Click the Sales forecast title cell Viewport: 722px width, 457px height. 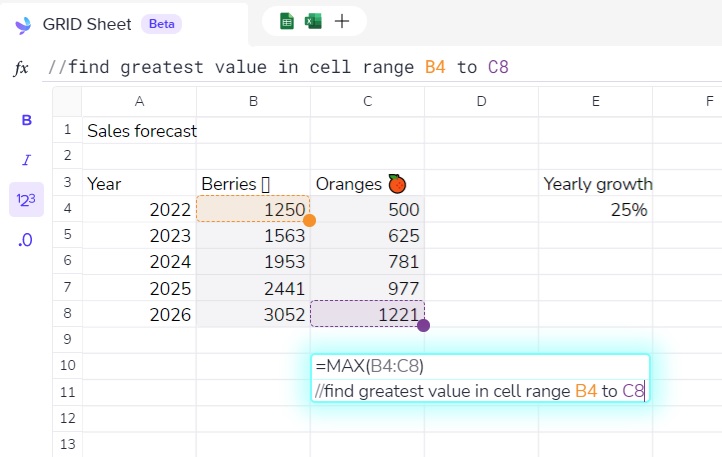[x=141, y=131]
